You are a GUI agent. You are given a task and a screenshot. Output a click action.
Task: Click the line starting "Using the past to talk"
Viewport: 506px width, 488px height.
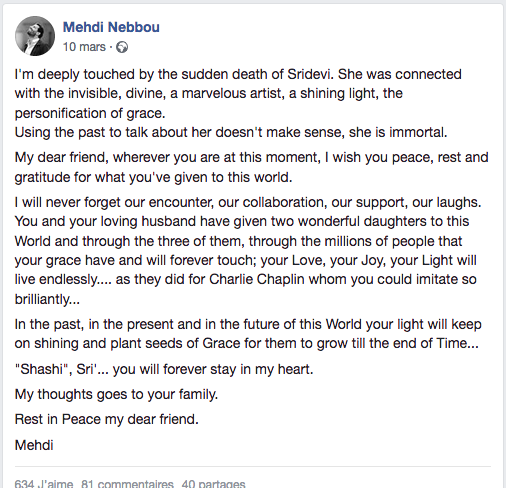point(231,132)
